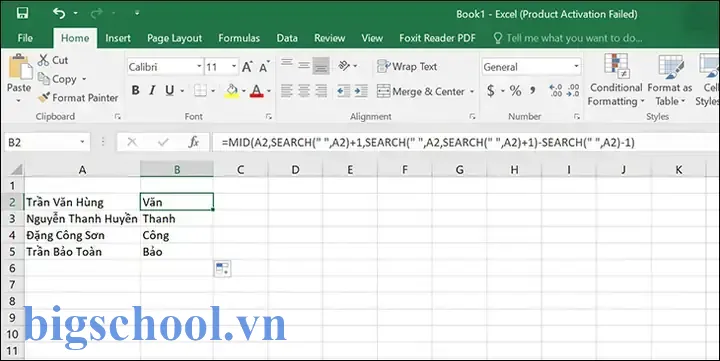Click Merge & Center
Image resolution: width=720 pixels, height=361 pixels.
coord(421,91)
